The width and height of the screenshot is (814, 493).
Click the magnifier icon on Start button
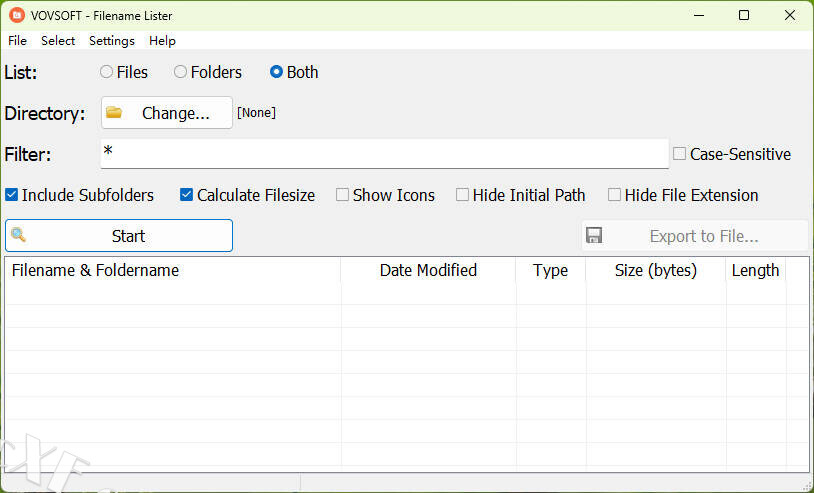coord(19,236)
